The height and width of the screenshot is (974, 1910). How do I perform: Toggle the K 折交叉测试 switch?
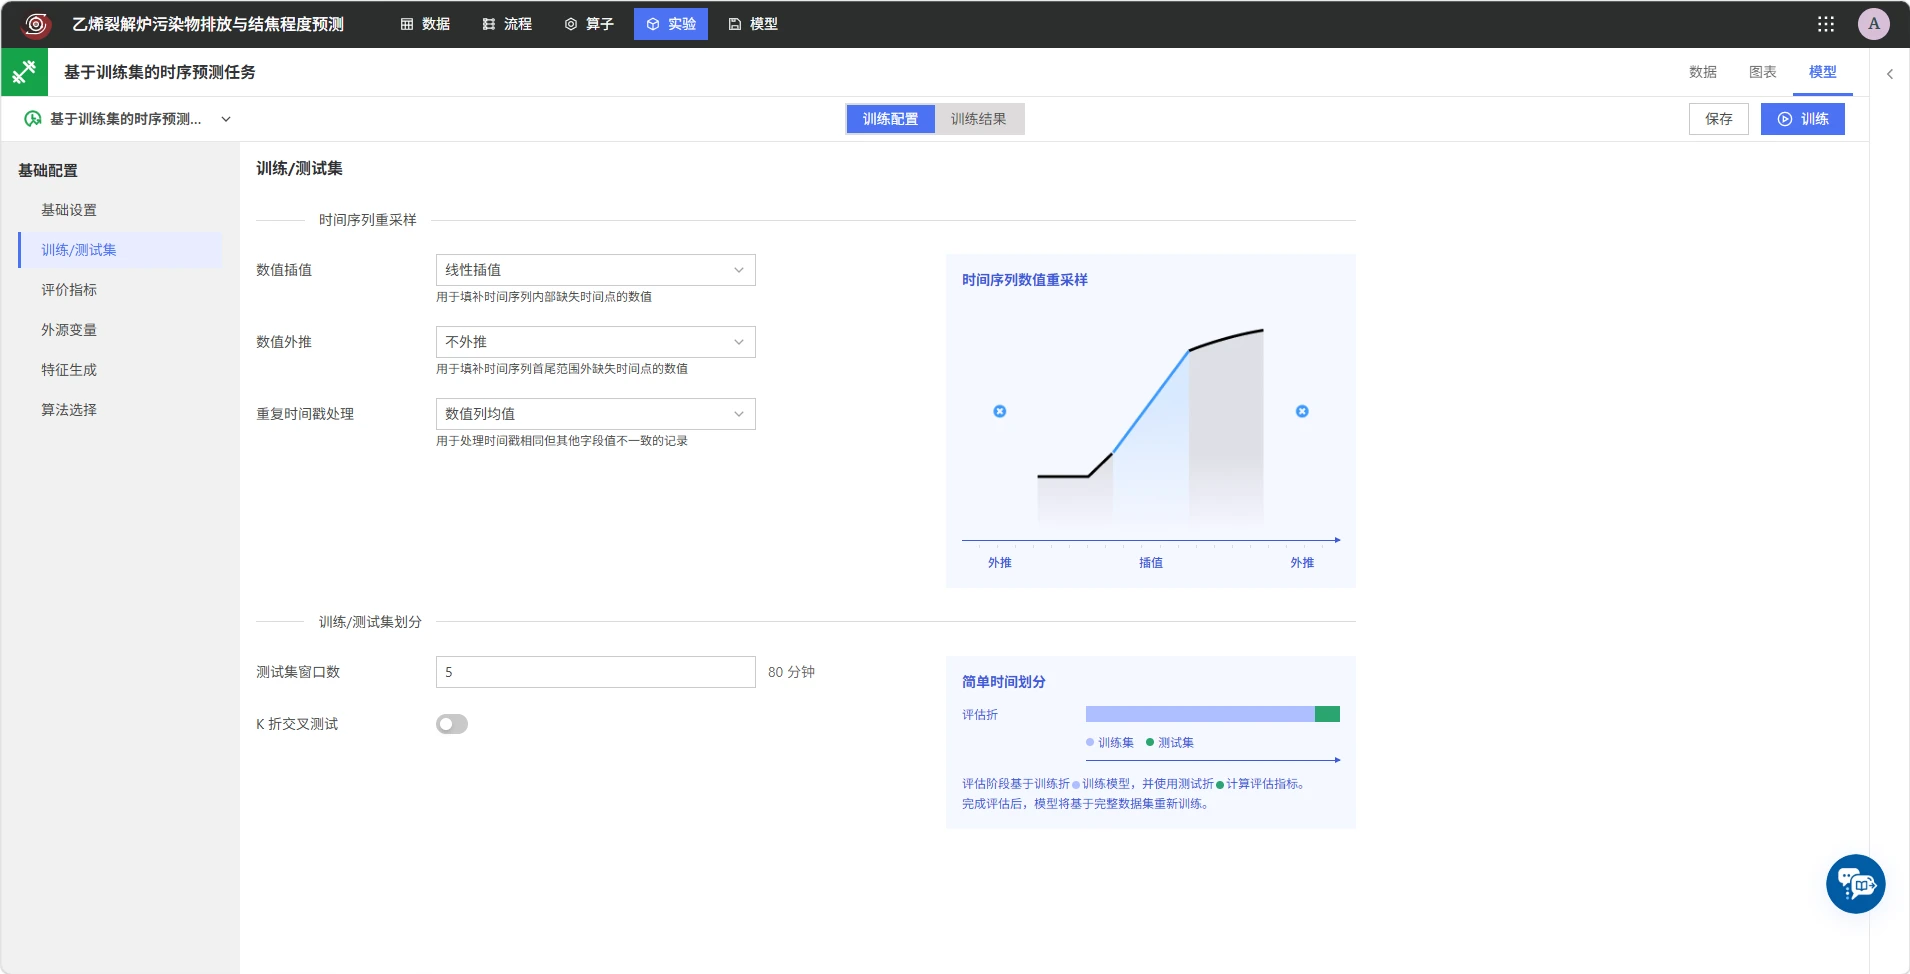pyautogui.click(x=452, y=724)
